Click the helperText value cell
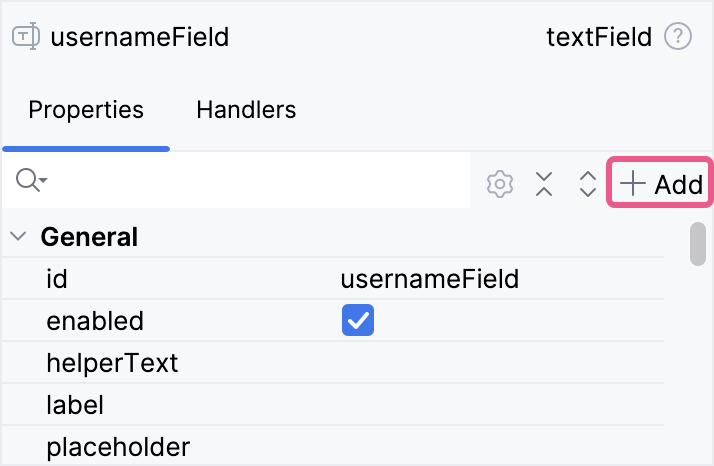Viewport: 714px width, 466px height. coord(500,362)
